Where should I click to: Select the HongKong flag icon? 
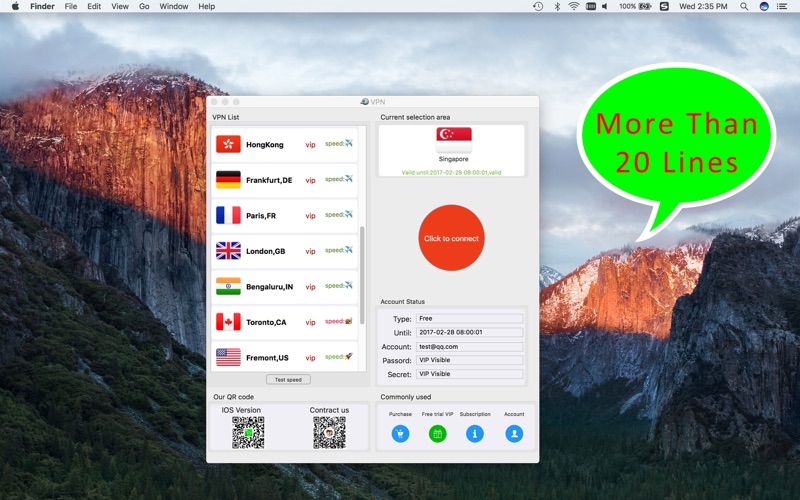click(228, 144)
